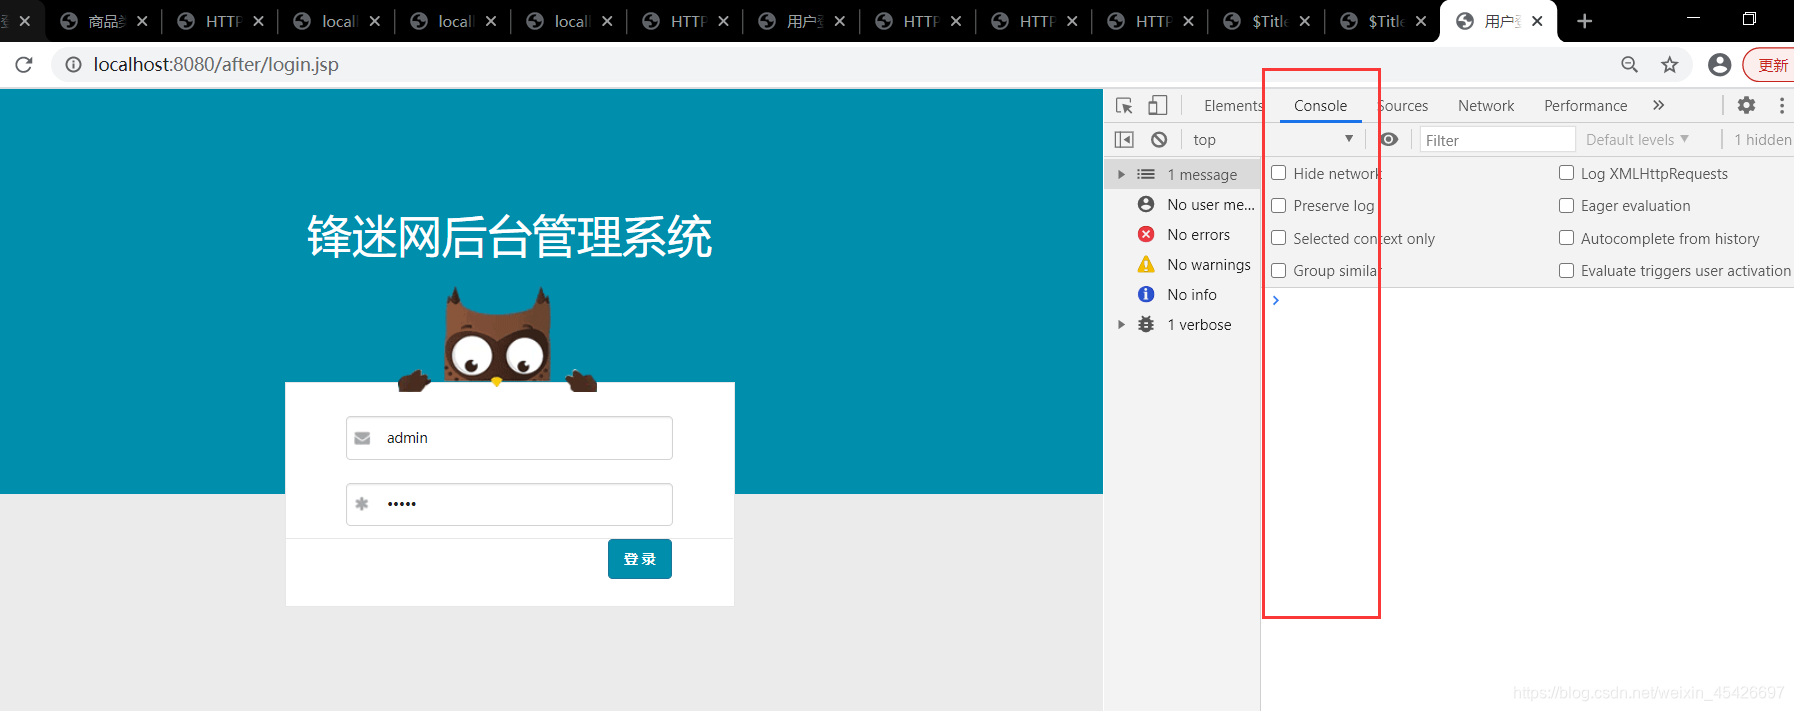Open the site information icon in the address bar

[x=73, y=65]
